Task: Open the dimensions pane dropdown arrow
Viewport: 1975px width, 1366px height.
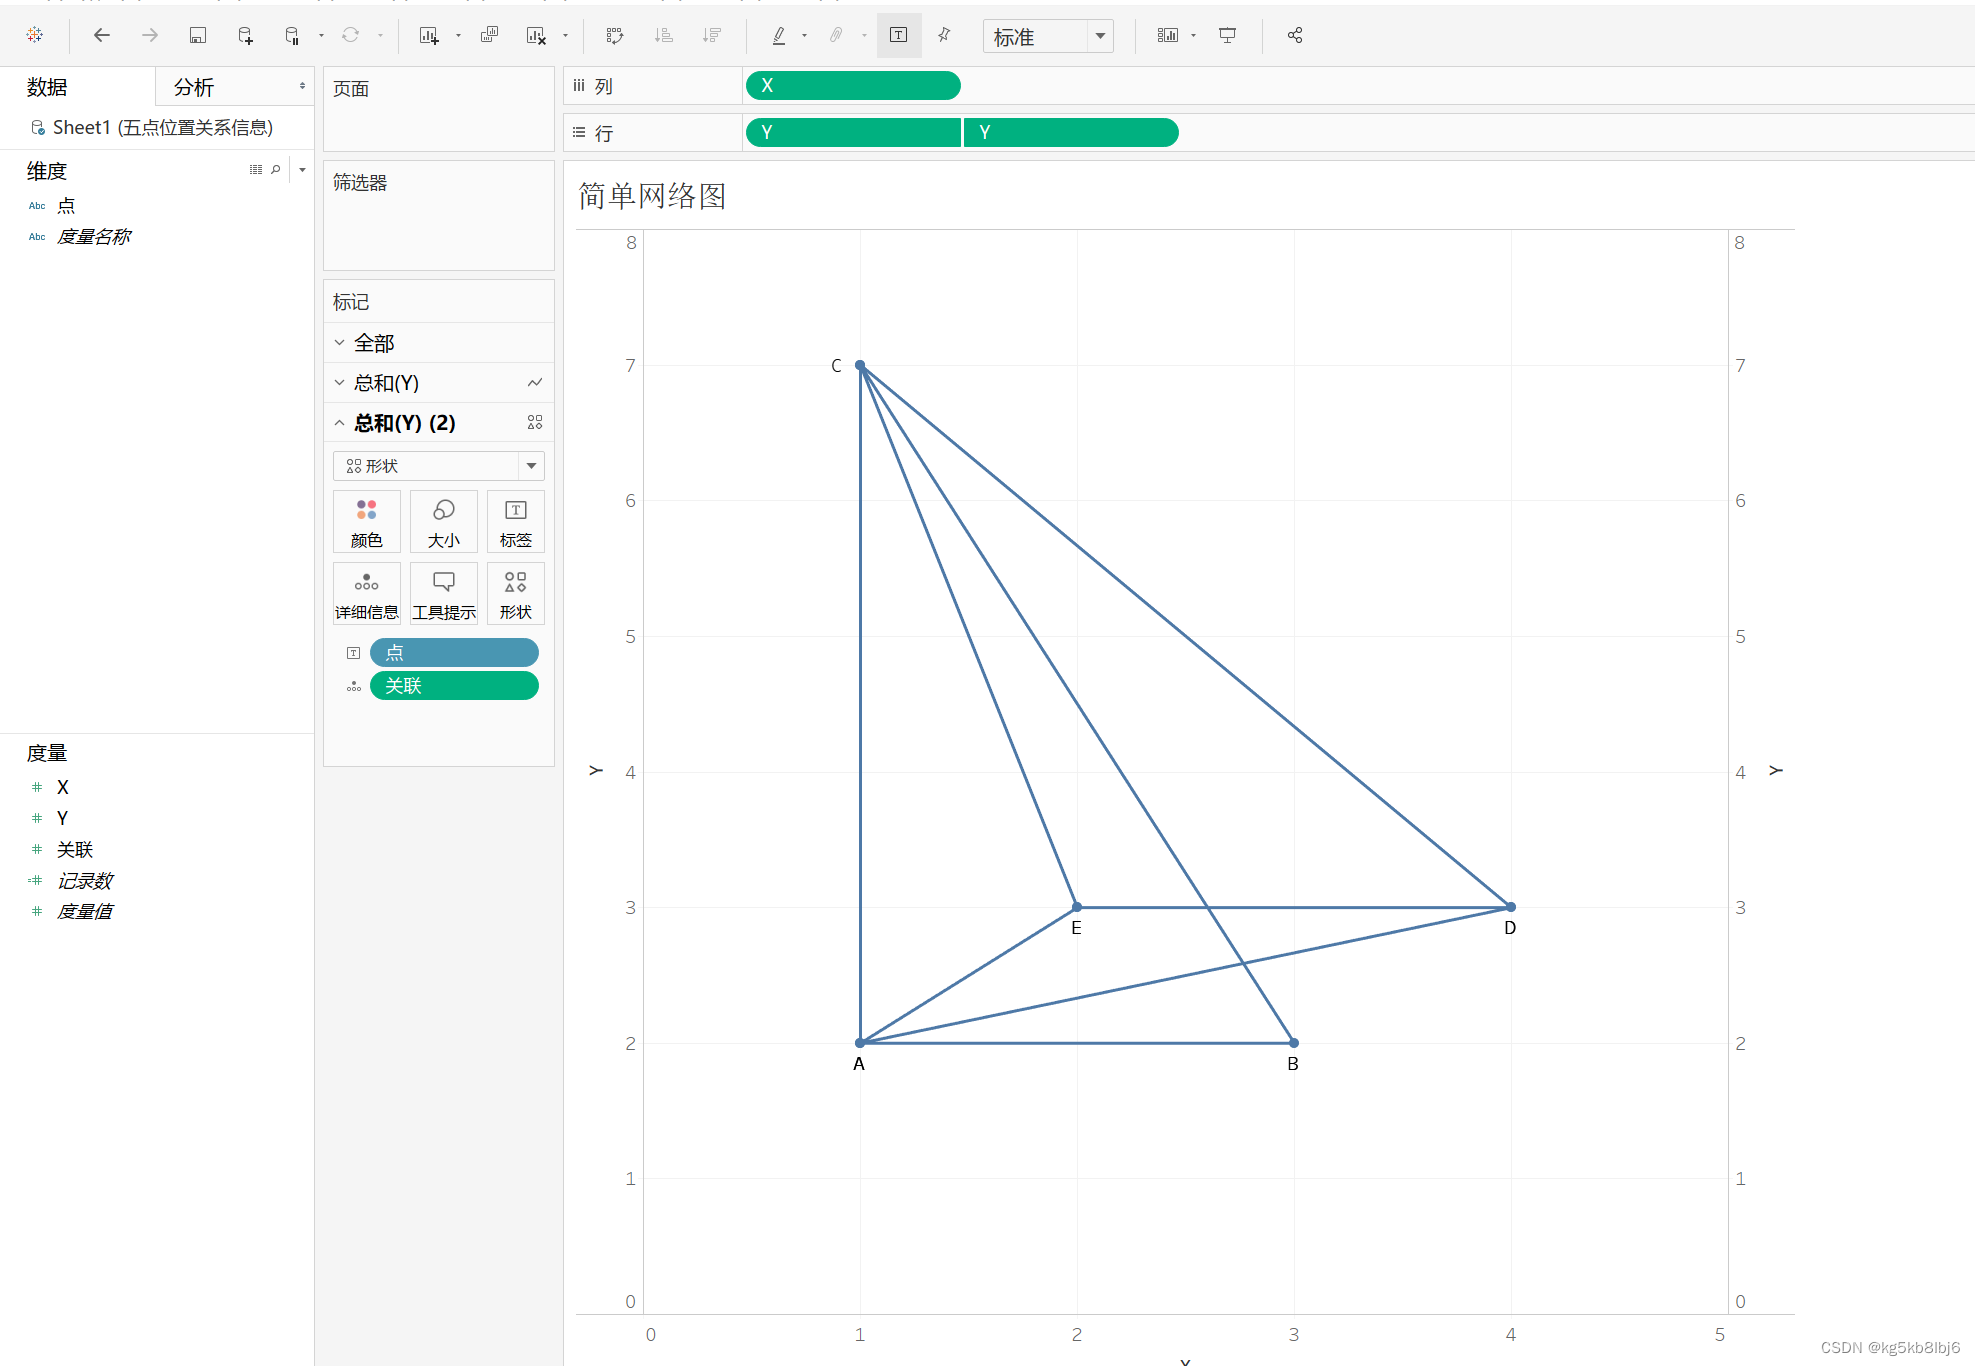Action: 302,170
